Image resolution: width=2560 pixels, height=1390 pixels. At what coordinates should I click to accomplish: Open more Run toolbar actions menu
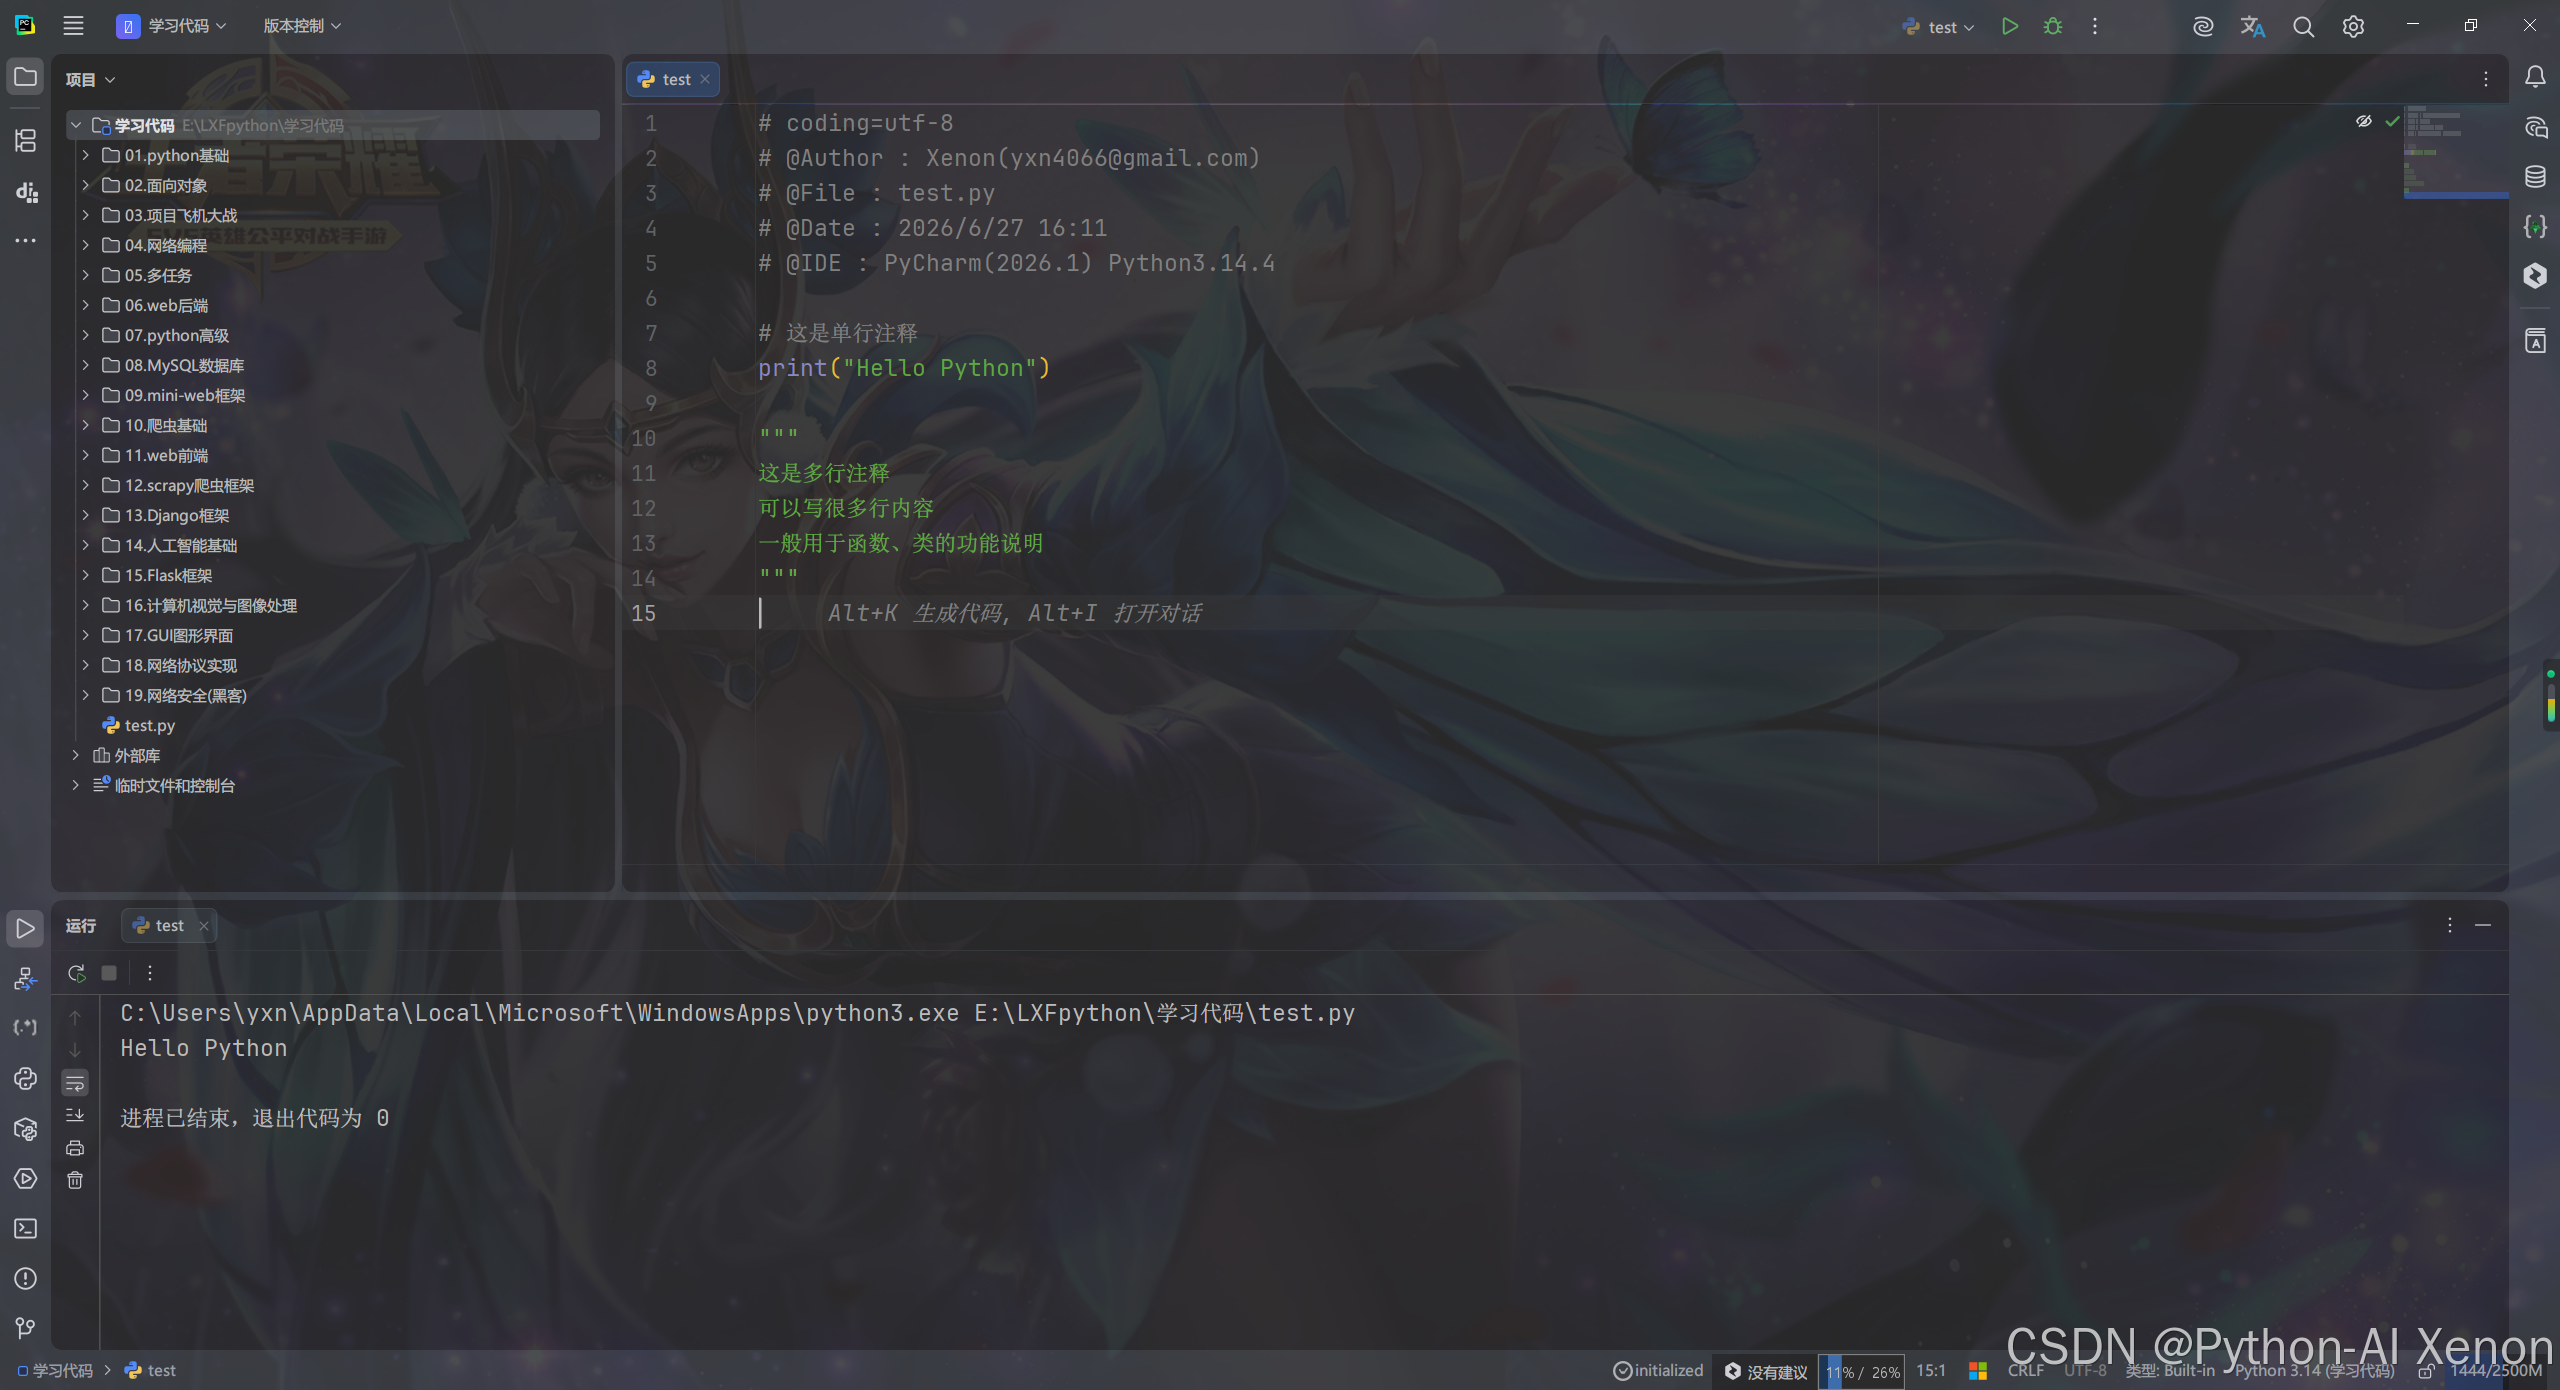coord(150,973)
